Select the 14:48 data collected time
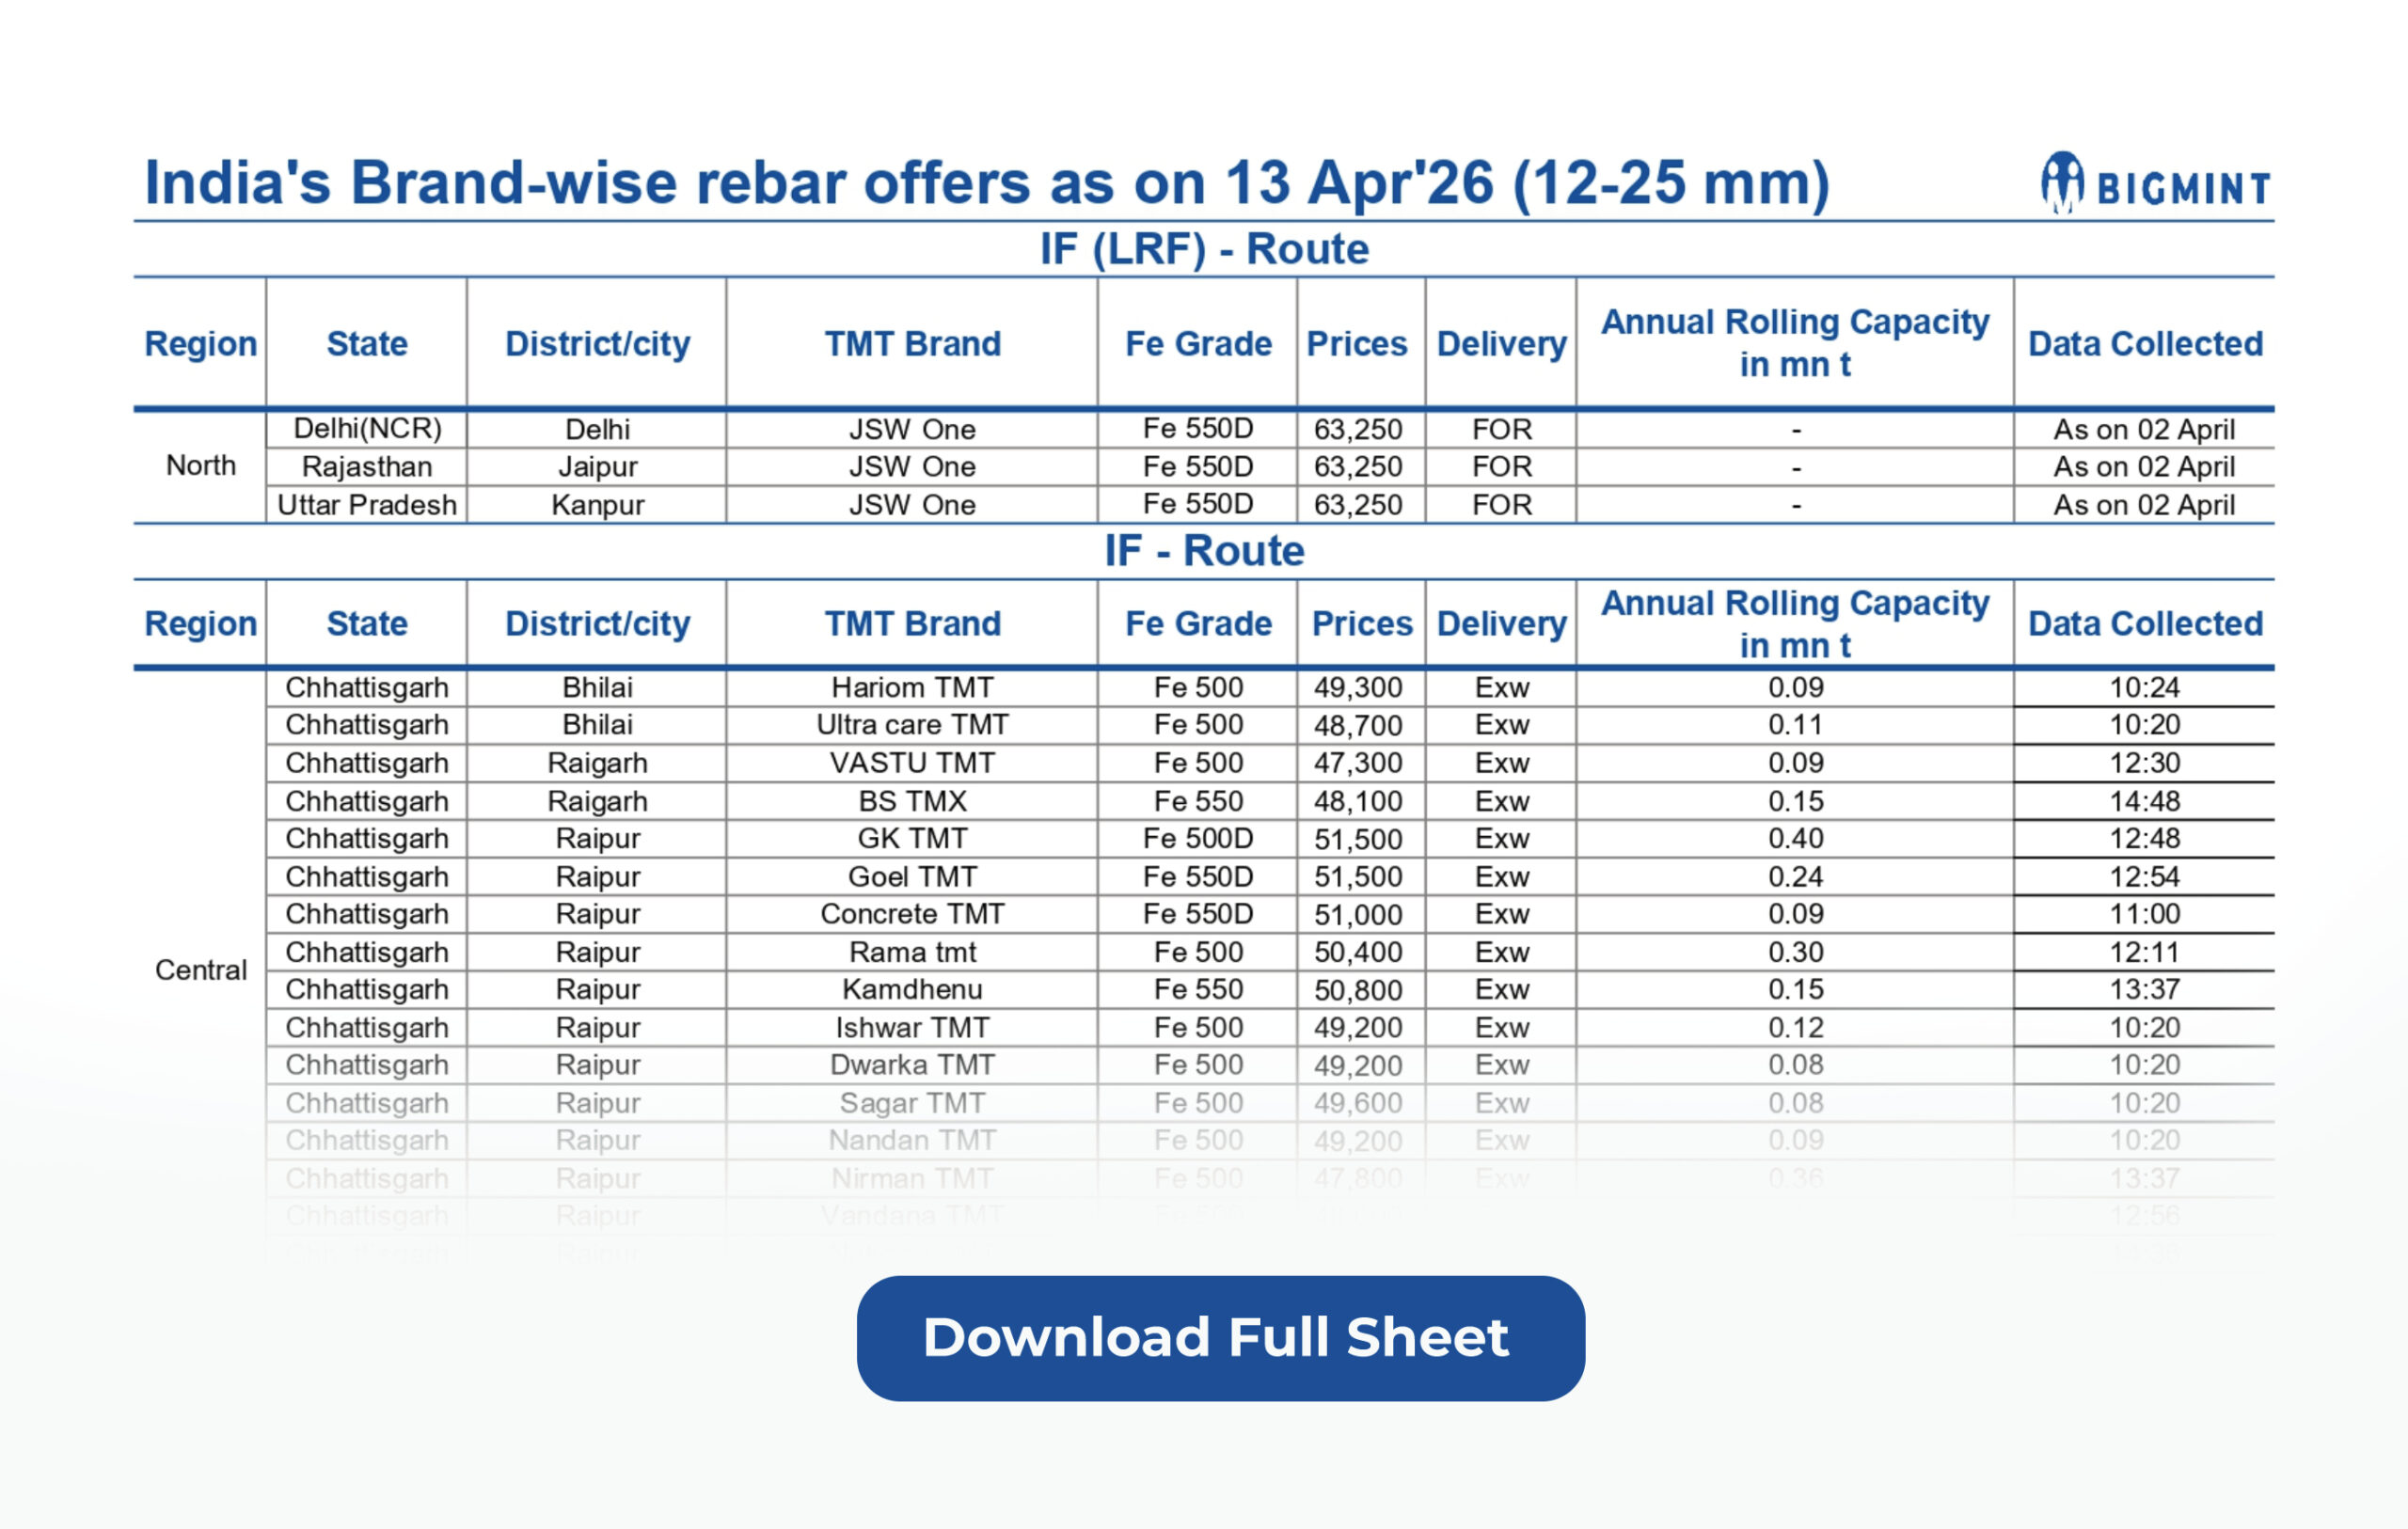Screen dimensions: 2408x1529 [2144, 801]
